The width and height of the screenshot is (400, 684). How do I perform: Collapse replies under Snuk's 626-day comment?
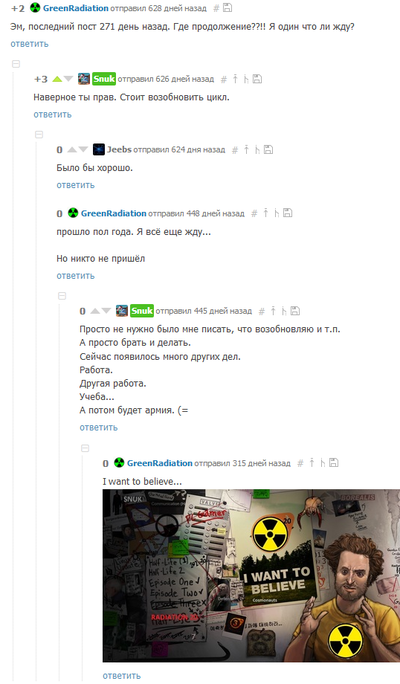click(x=39, y=135)
